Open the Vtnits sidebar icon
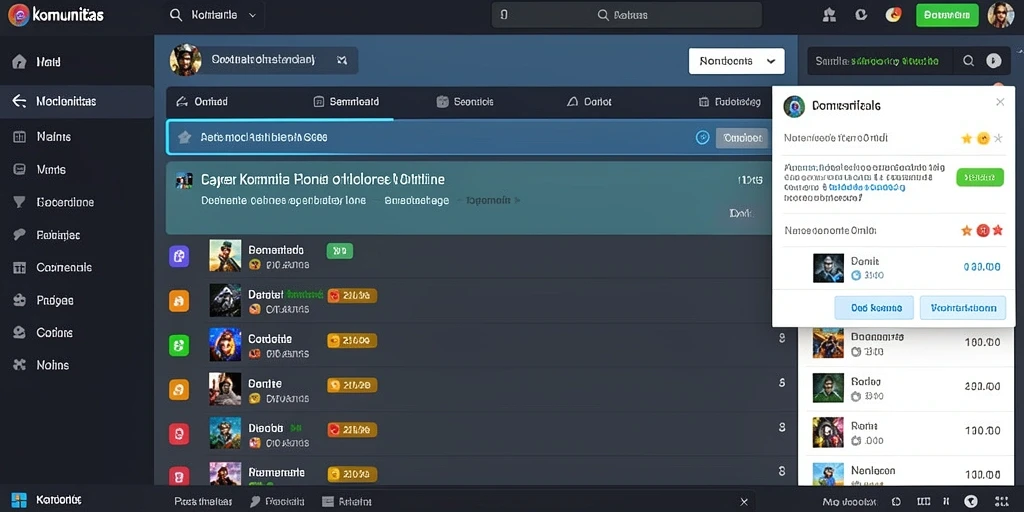The width and height of the screenshot is (1024, 512). (x=20, y=169)
